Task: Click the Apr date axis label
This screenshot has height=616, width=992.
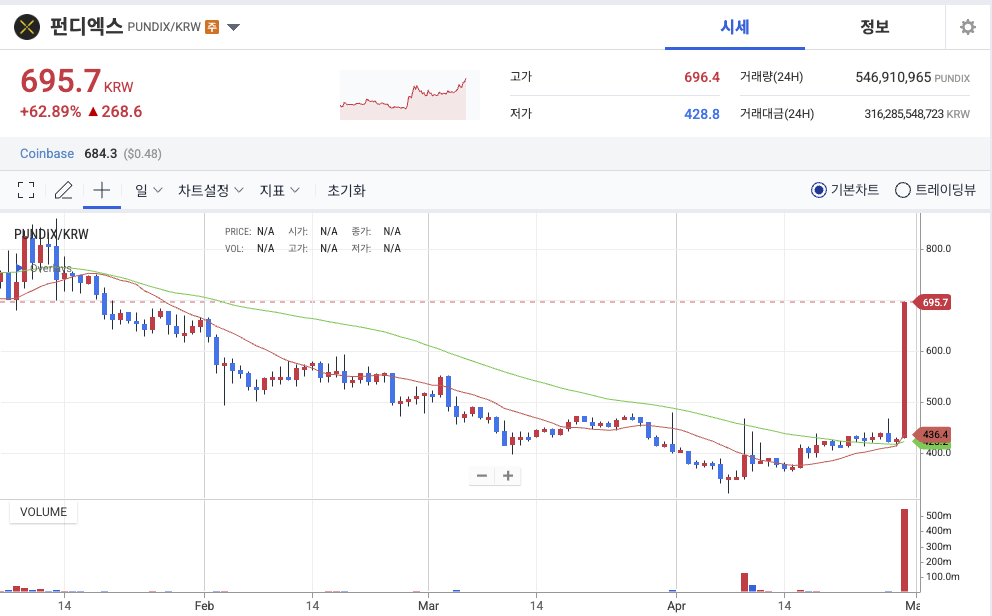Action: click(676, 606)
